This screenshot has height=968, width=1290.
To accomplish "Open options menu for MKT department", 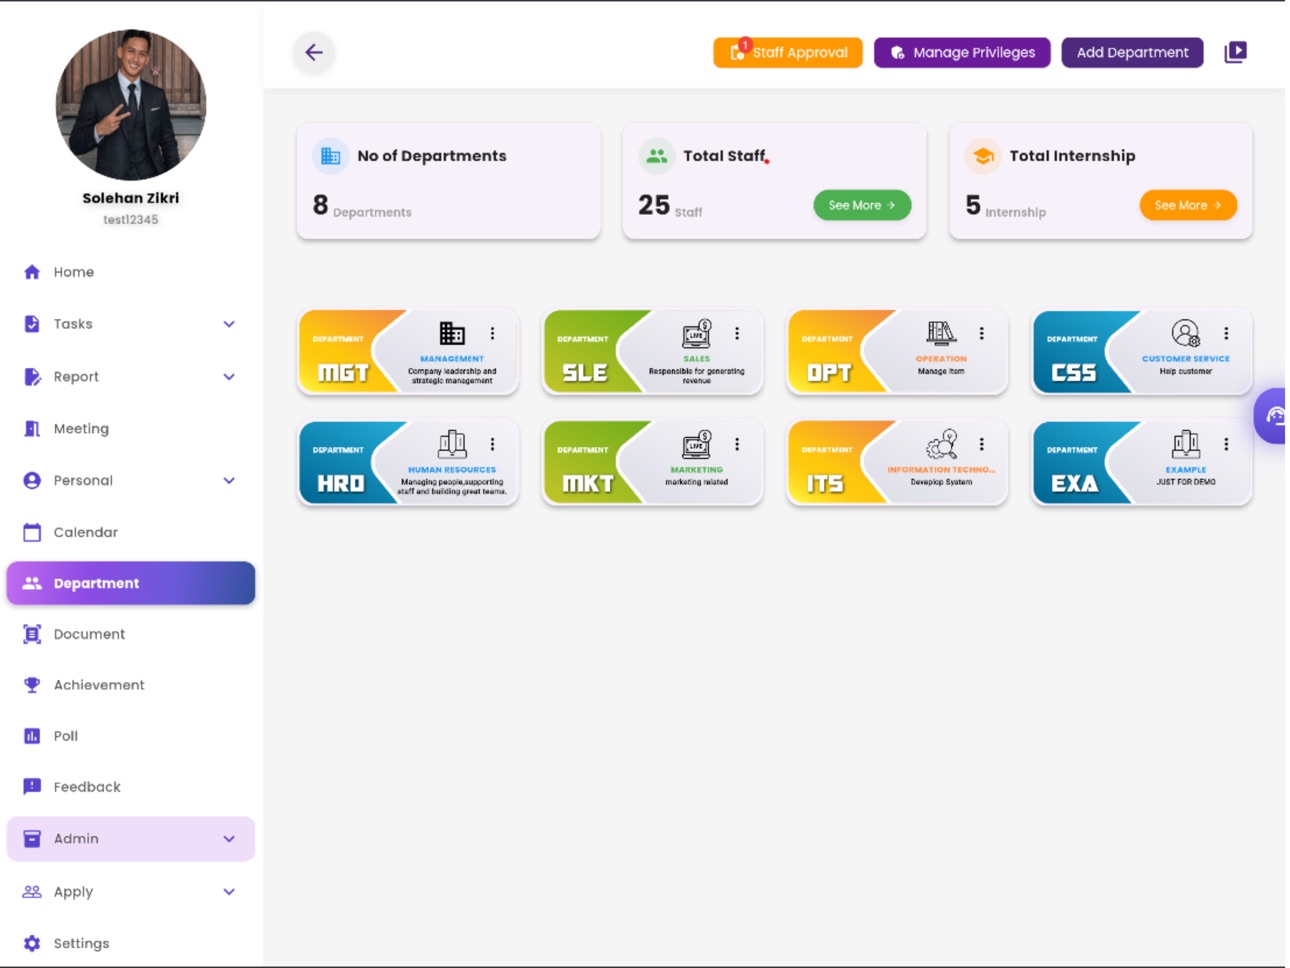I will coord(737,444).
